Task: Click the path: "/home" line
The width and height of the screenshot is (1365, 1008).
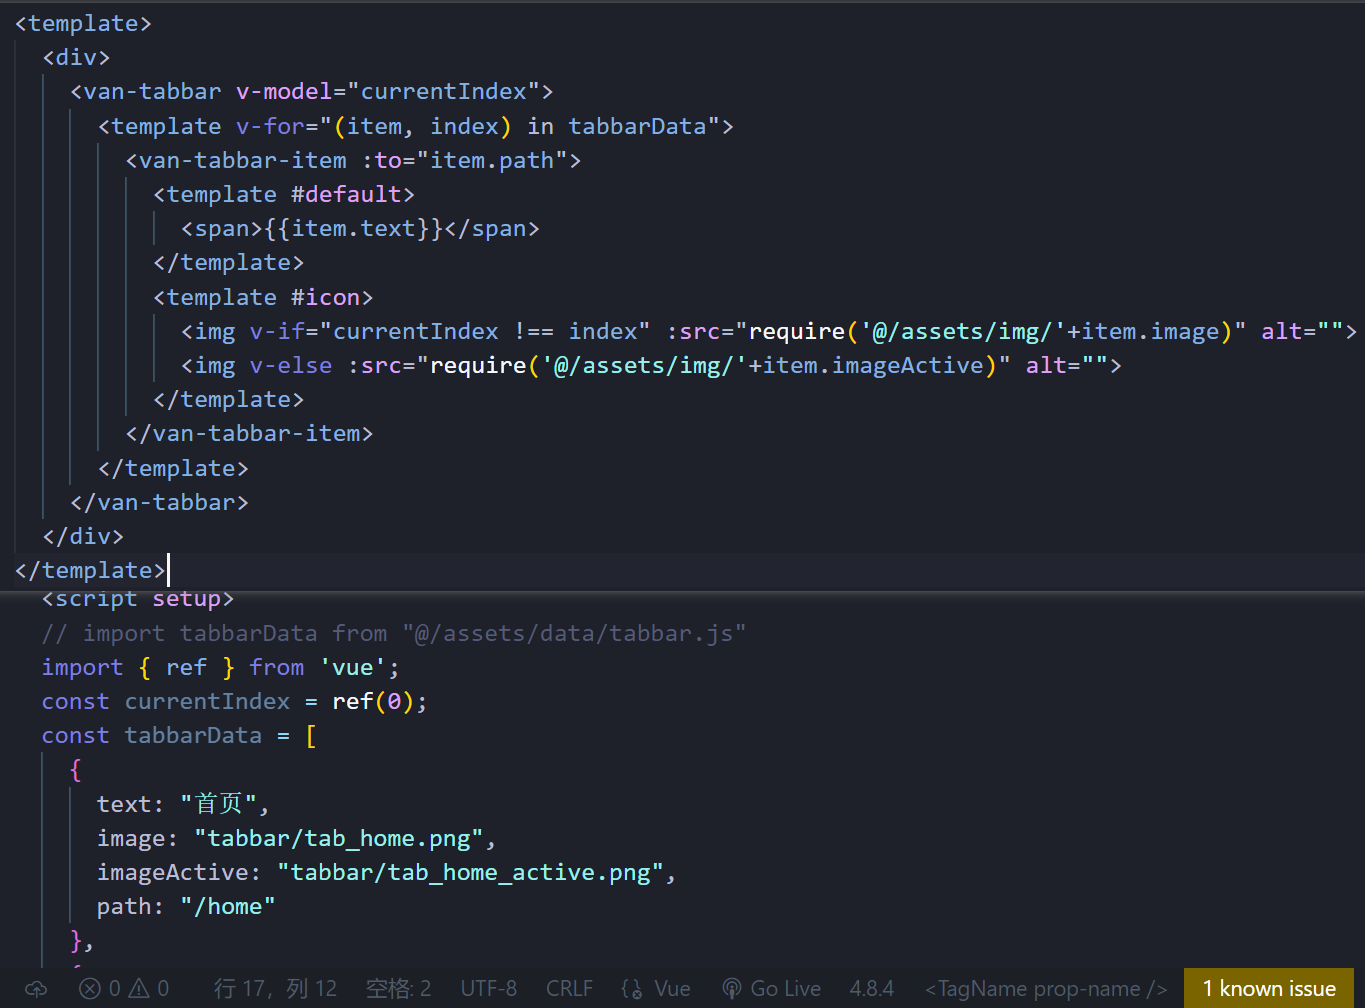Action: pyautogui.click(x=186, y=906)
